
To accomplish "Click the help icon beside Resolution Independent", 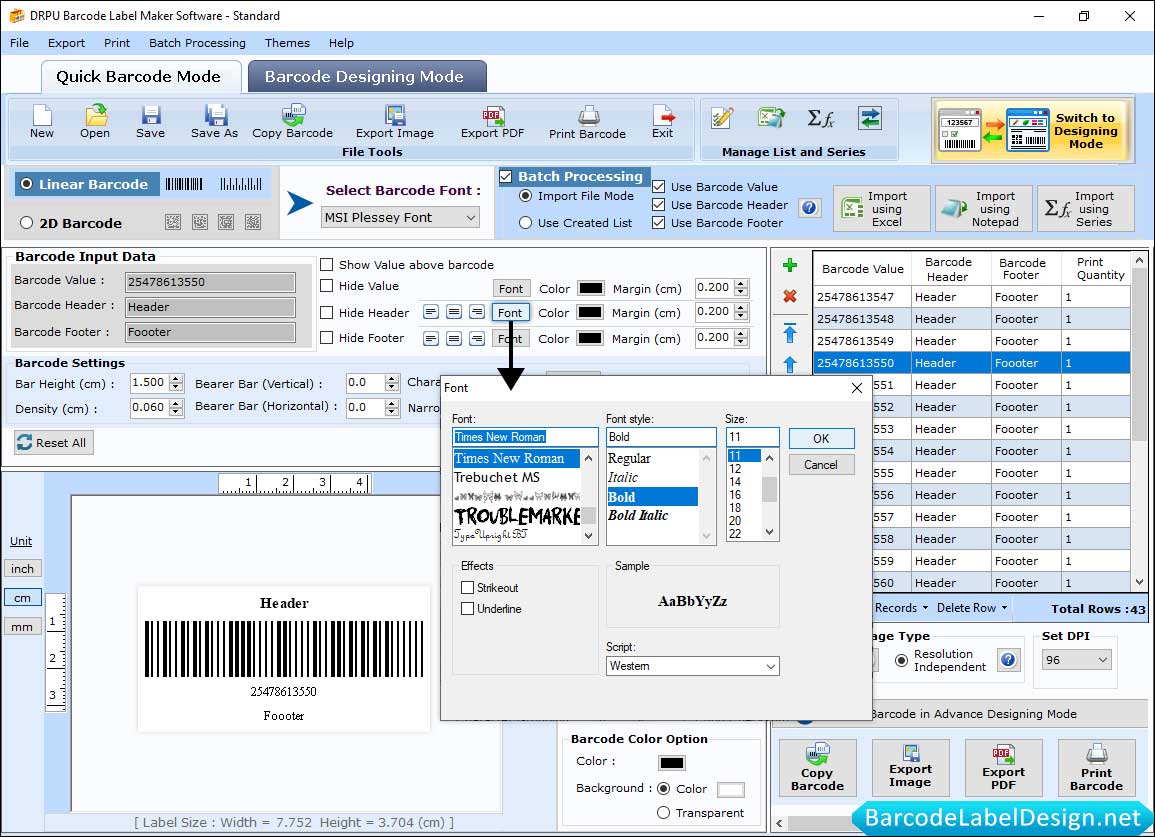I will 1008,659.
